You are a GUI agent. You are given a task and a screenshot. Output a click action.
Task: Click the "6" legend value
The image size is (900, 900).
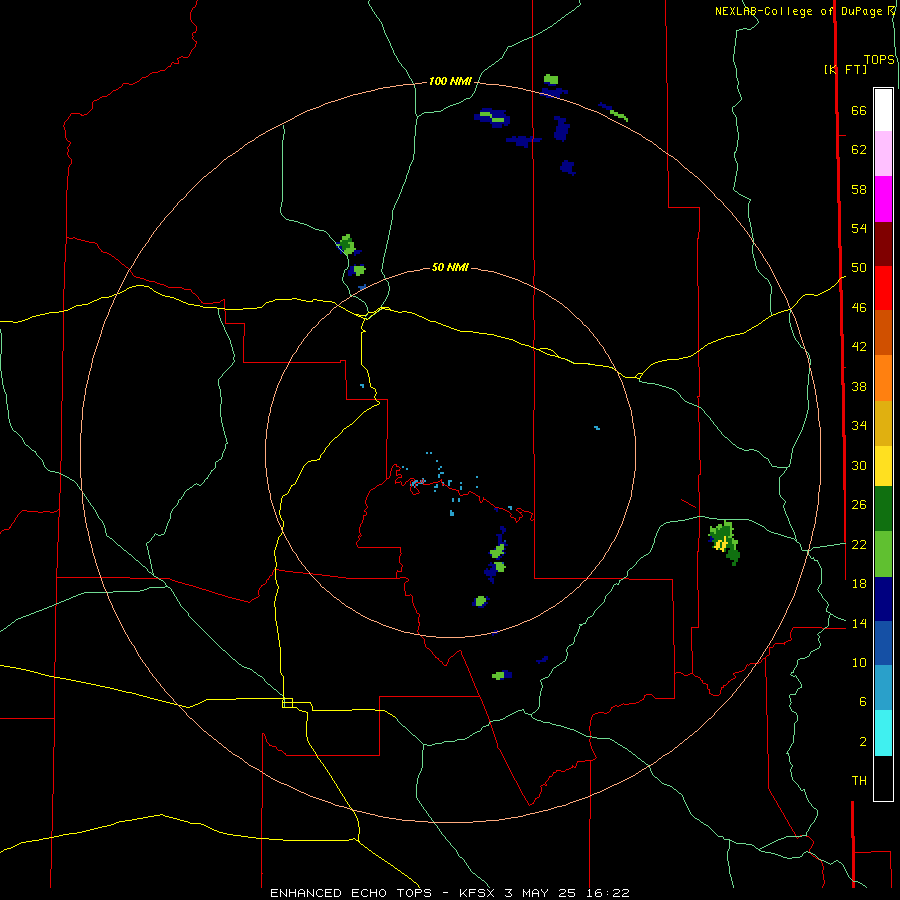(862, 701)
